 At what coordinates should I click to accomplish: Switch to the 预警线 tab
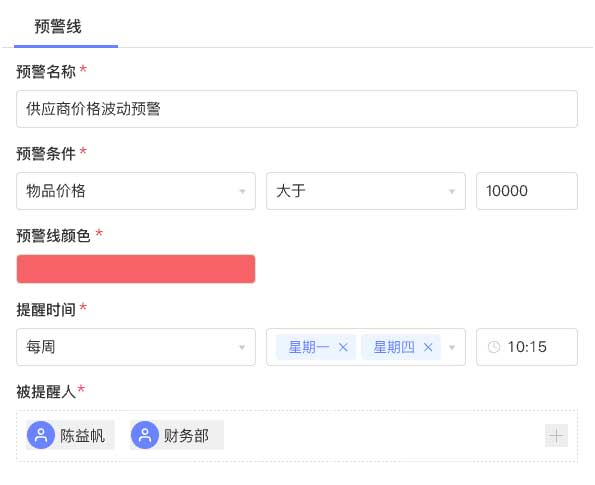coord(58,27)
